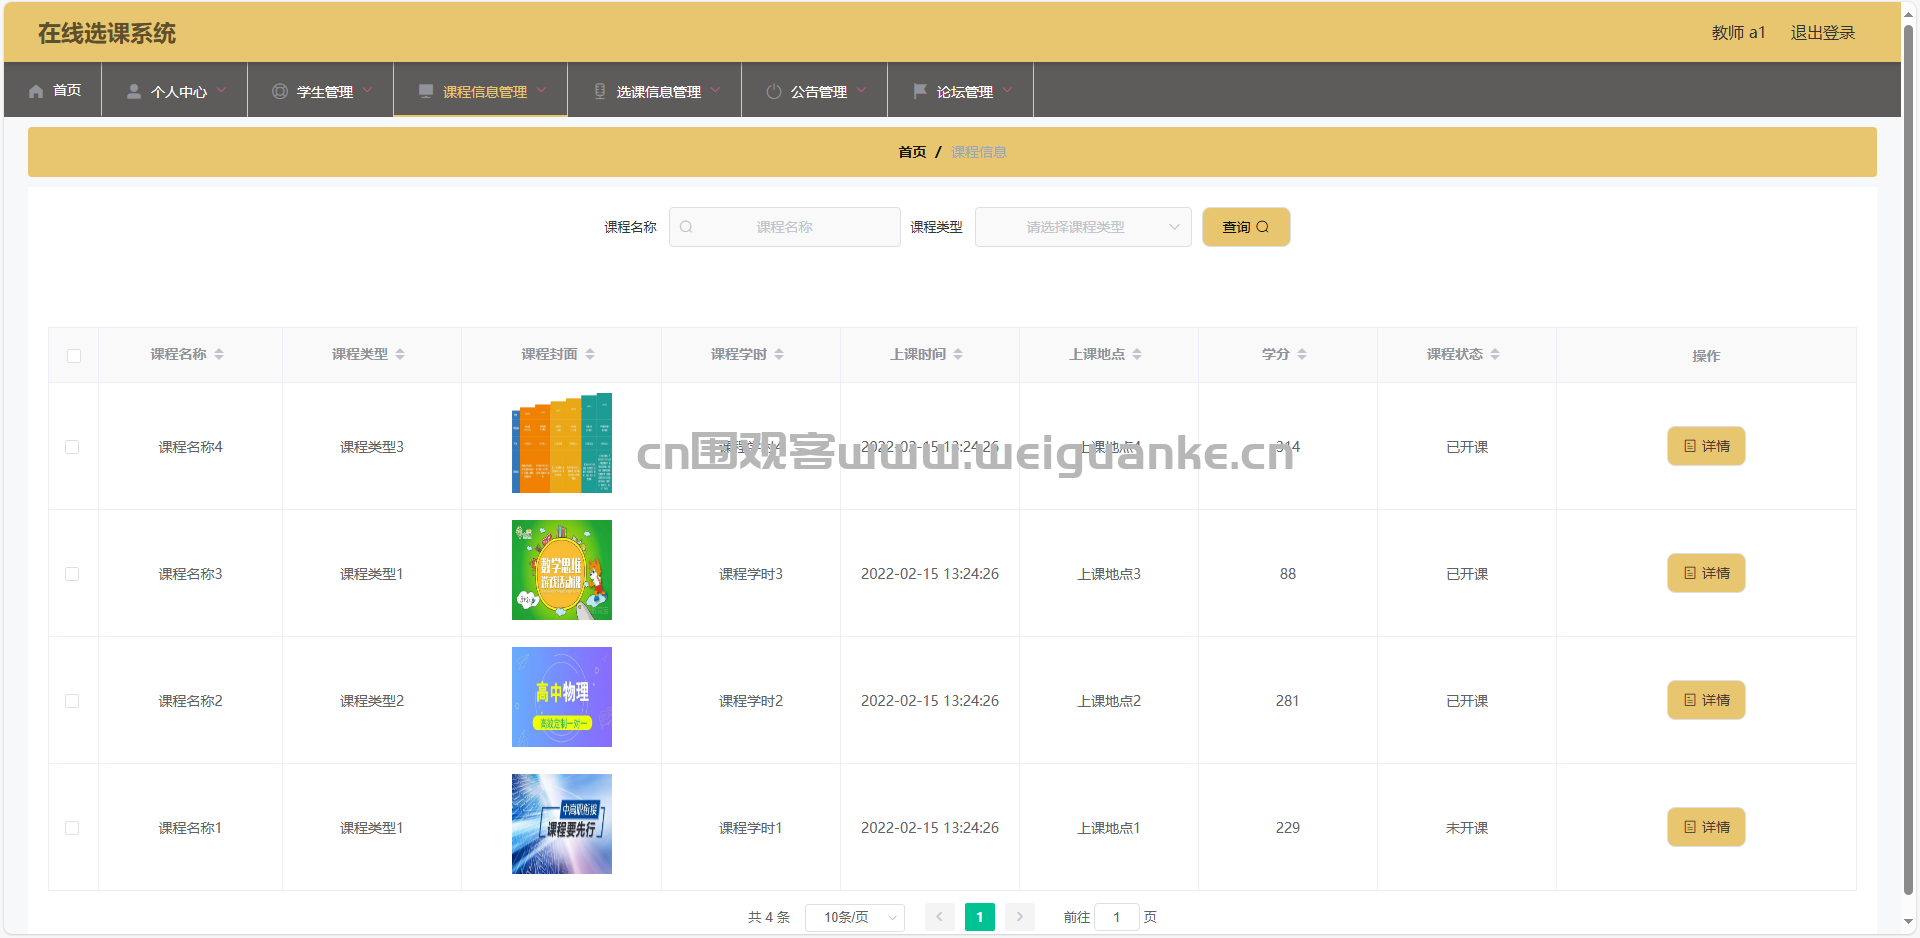Open the 论坛管理 menu item

point(964,91)
